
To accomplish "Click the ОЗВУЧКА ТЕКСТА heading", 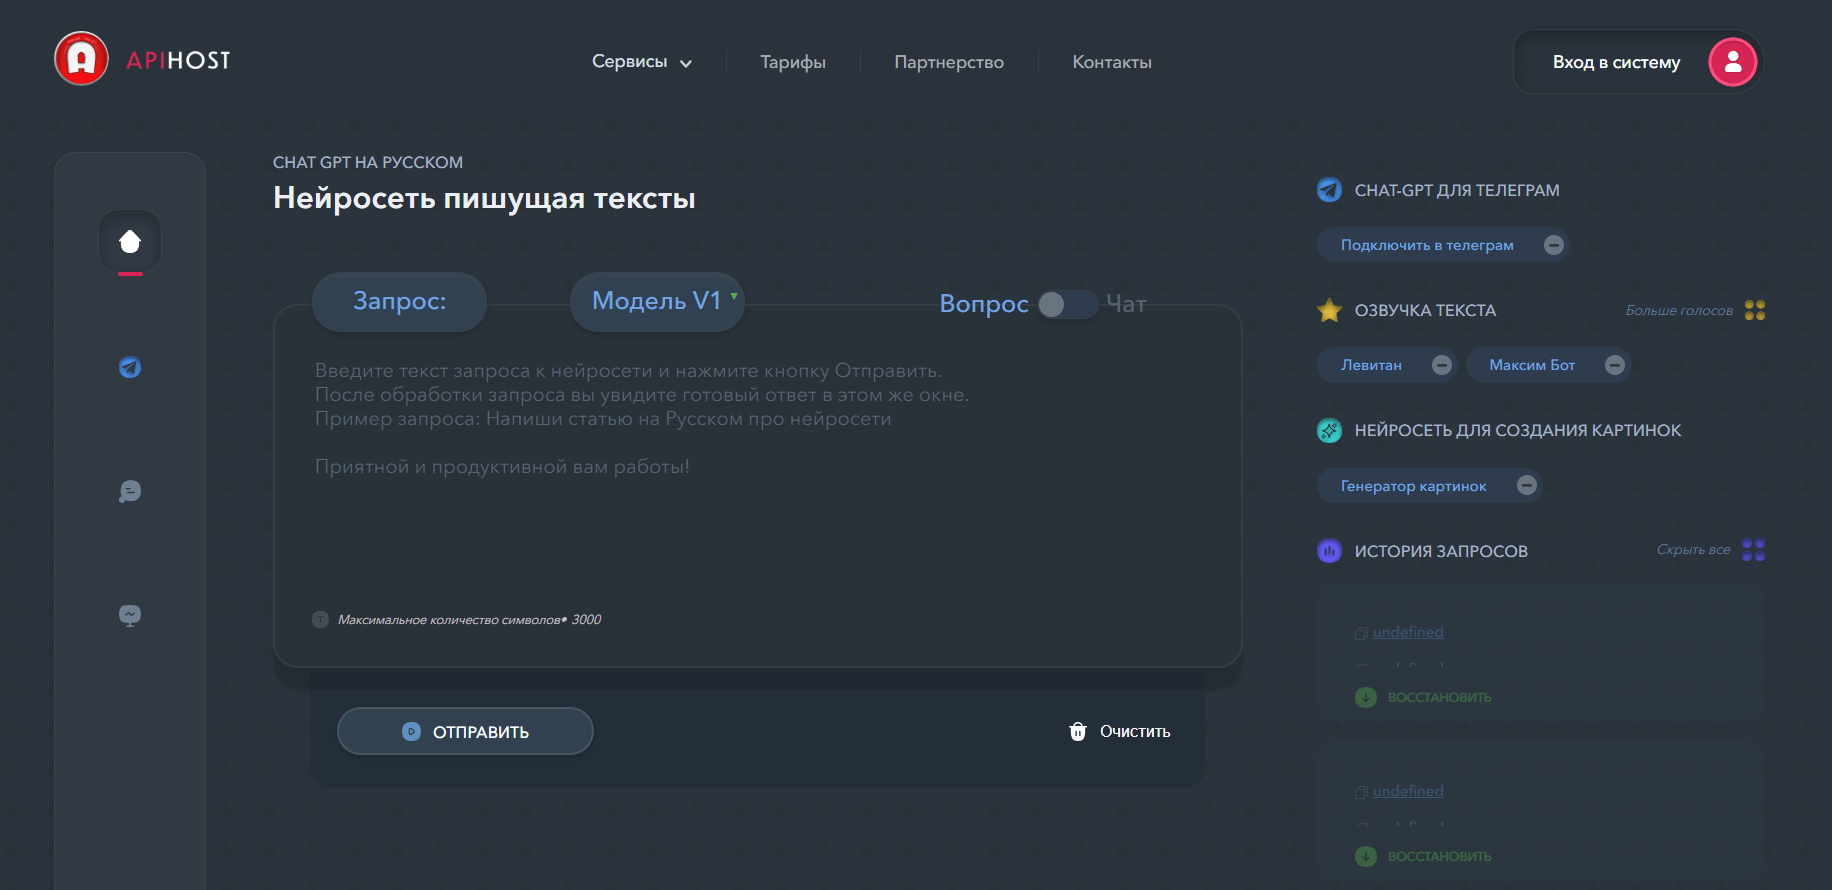I will pyautogui.click(x=1425, y=310).
